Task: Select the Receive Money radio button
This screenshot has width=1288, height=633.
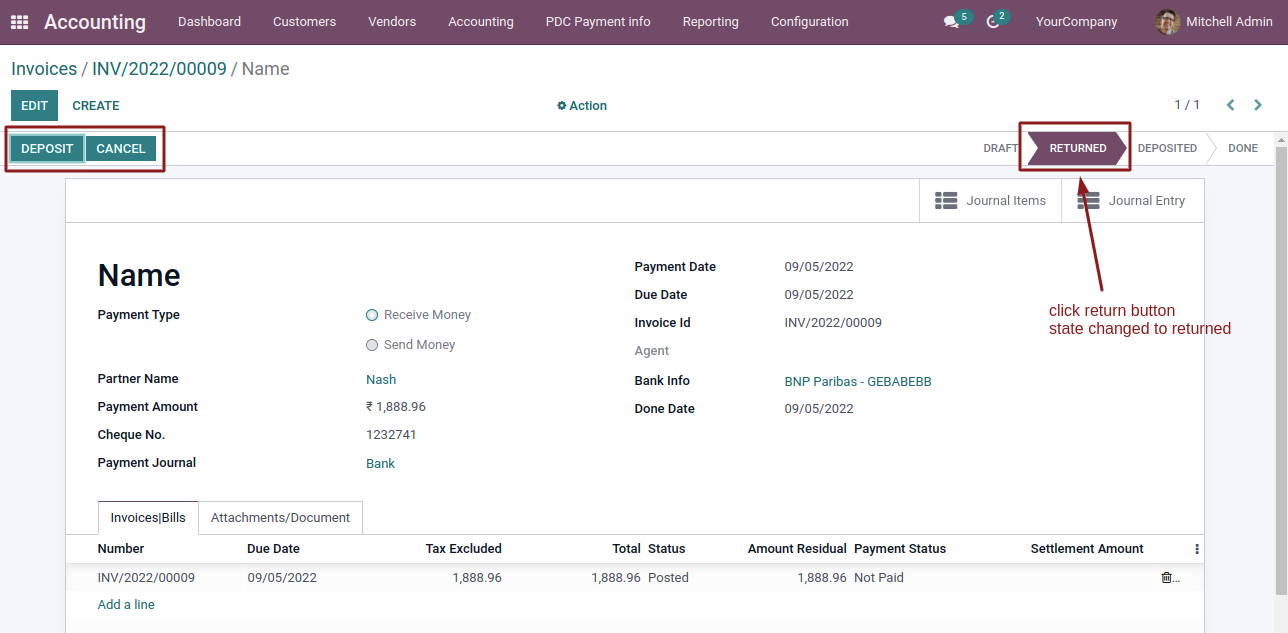Action: click(x=372, y=315)
